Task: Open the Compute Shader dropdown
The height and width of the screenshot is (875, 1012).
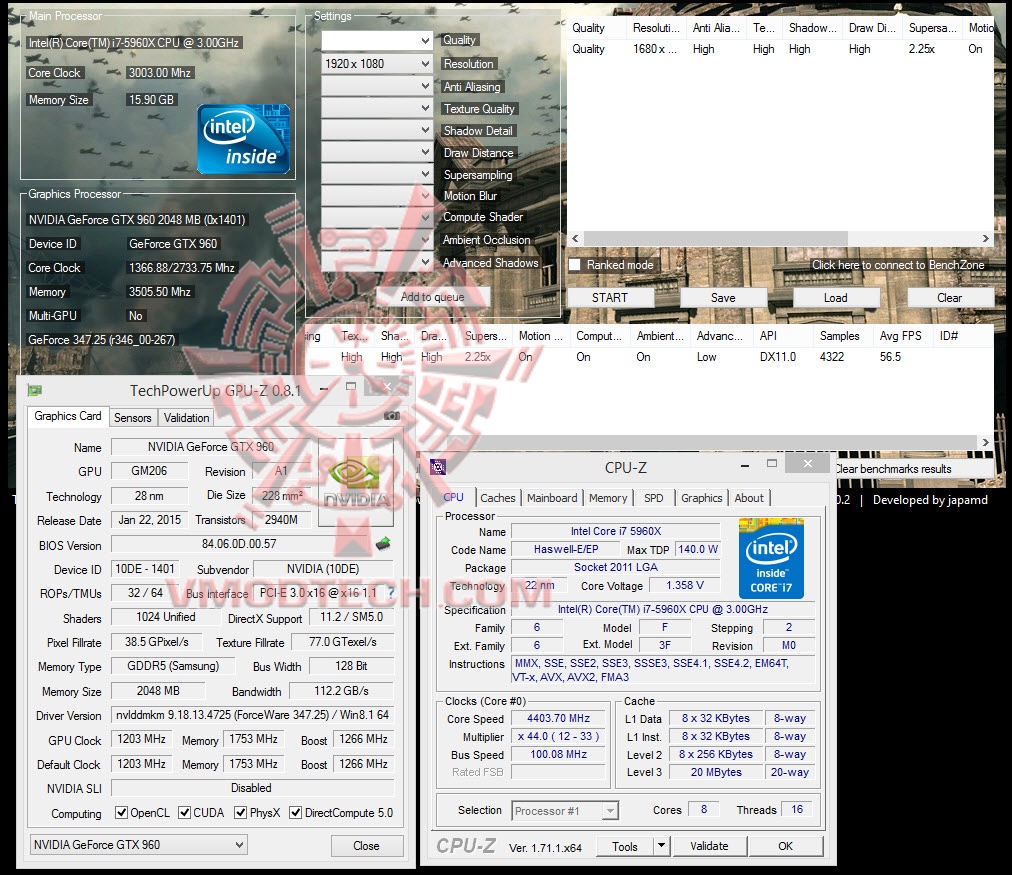Action: click(377, 217)
